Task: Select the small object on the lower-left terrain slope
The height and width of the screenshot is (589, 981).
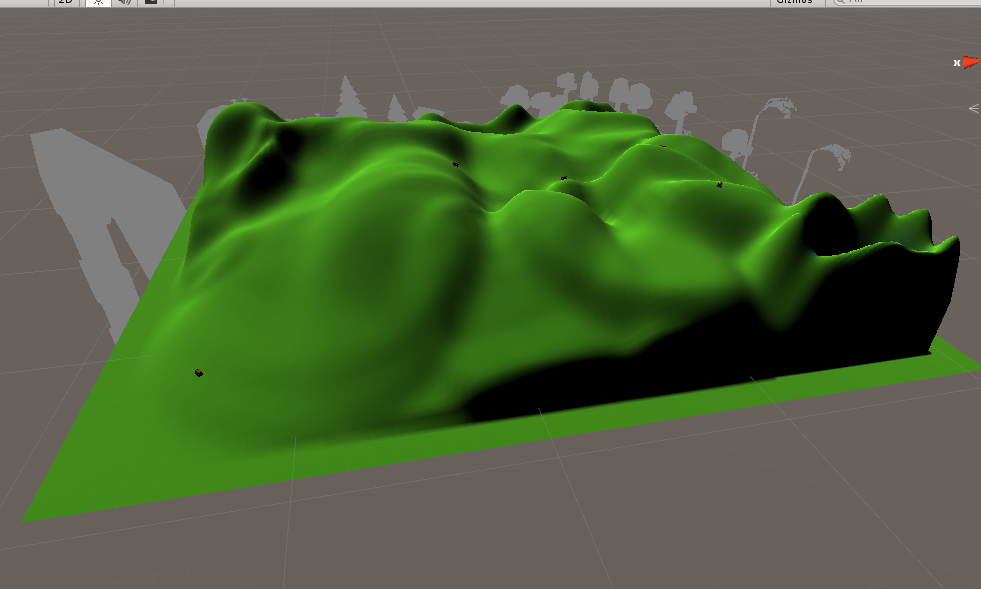Action: coord(199,373)
